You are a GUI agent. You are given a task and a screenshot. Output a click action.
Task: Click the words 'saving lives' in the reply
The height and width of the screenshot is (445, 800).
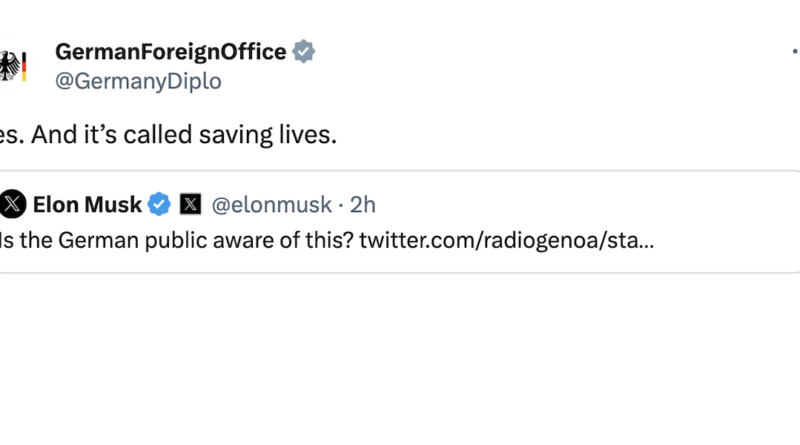coord(268,135)
